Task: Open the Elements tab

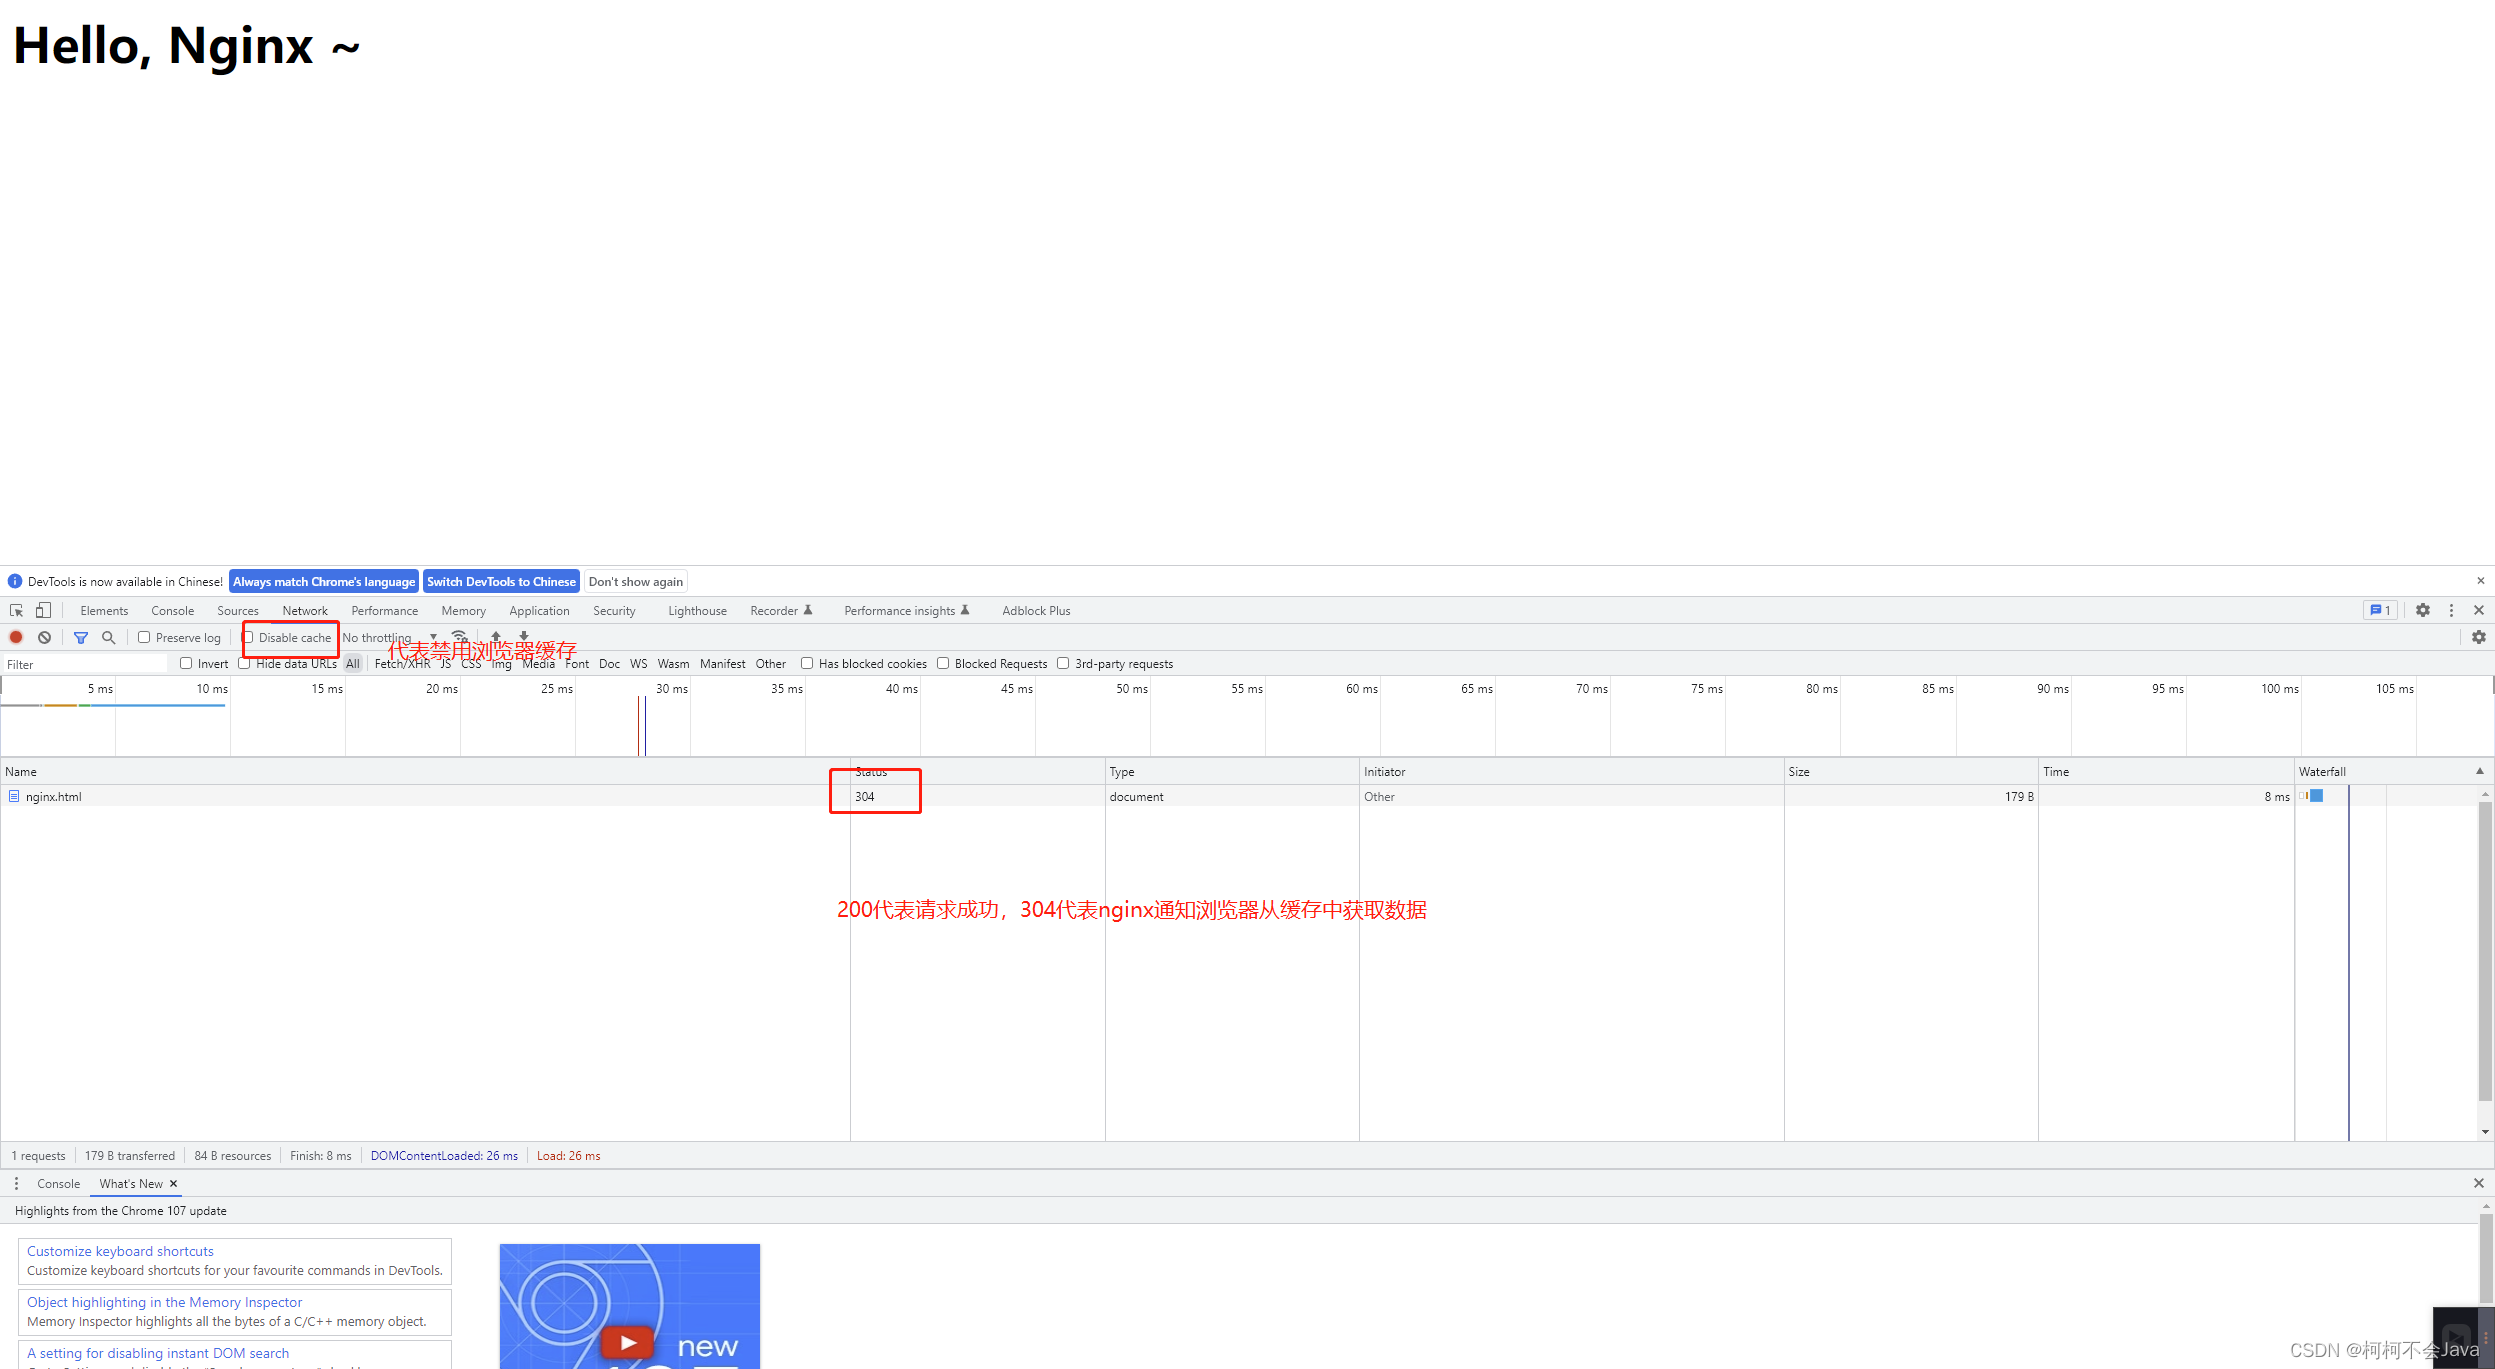Action: pos(104,610)
